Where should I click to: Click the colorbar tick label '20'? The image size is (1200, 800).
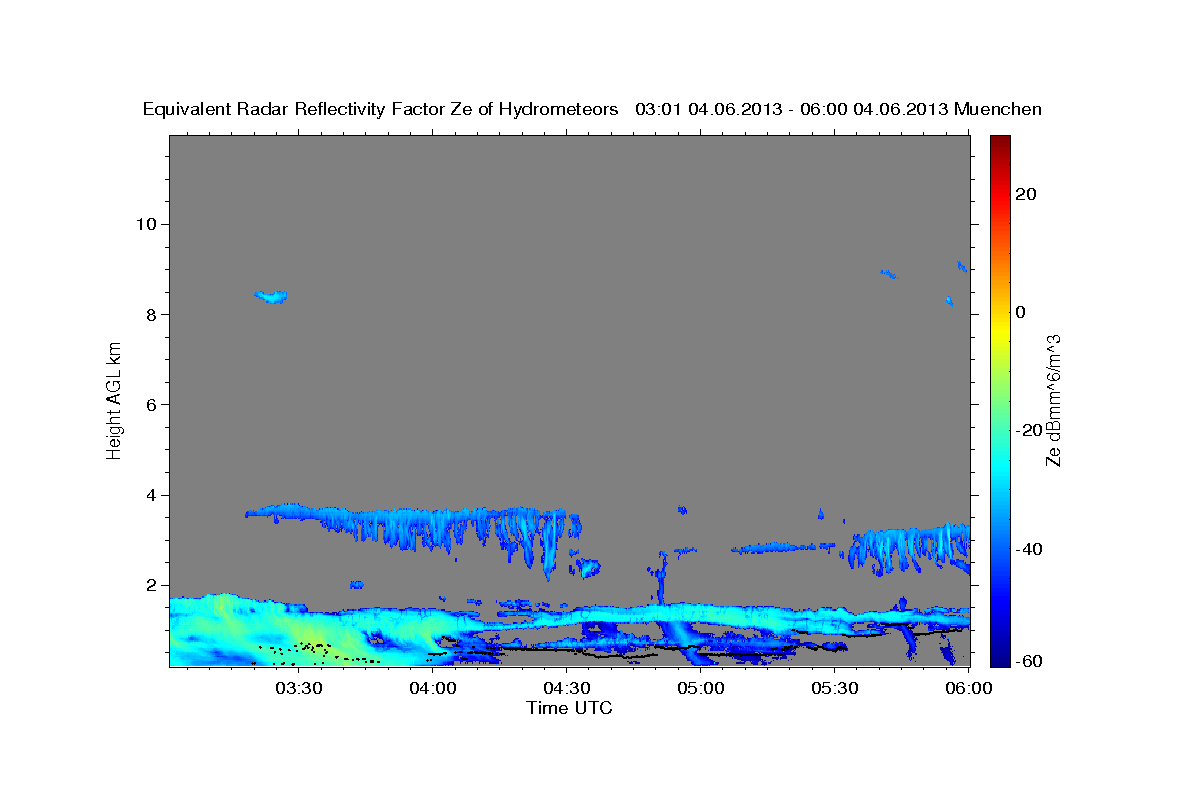pos(1025,194)
